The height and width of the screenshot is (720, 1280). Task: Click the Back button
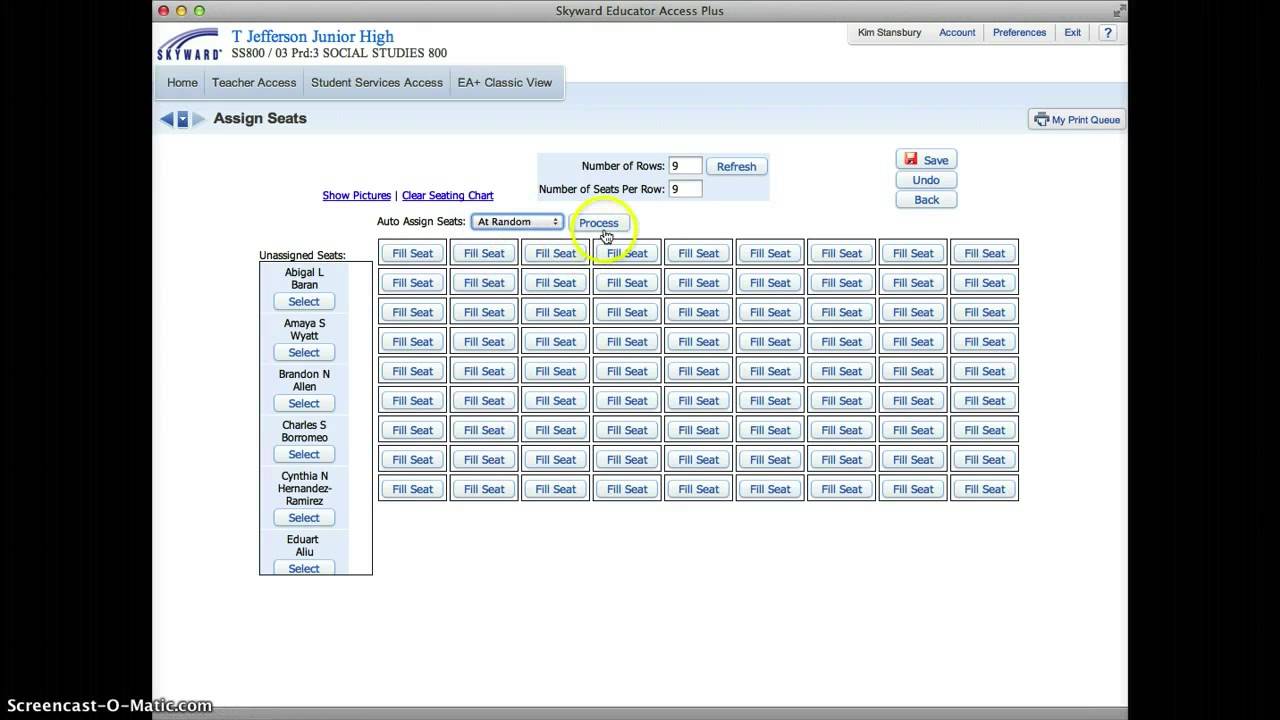[926, 200]
